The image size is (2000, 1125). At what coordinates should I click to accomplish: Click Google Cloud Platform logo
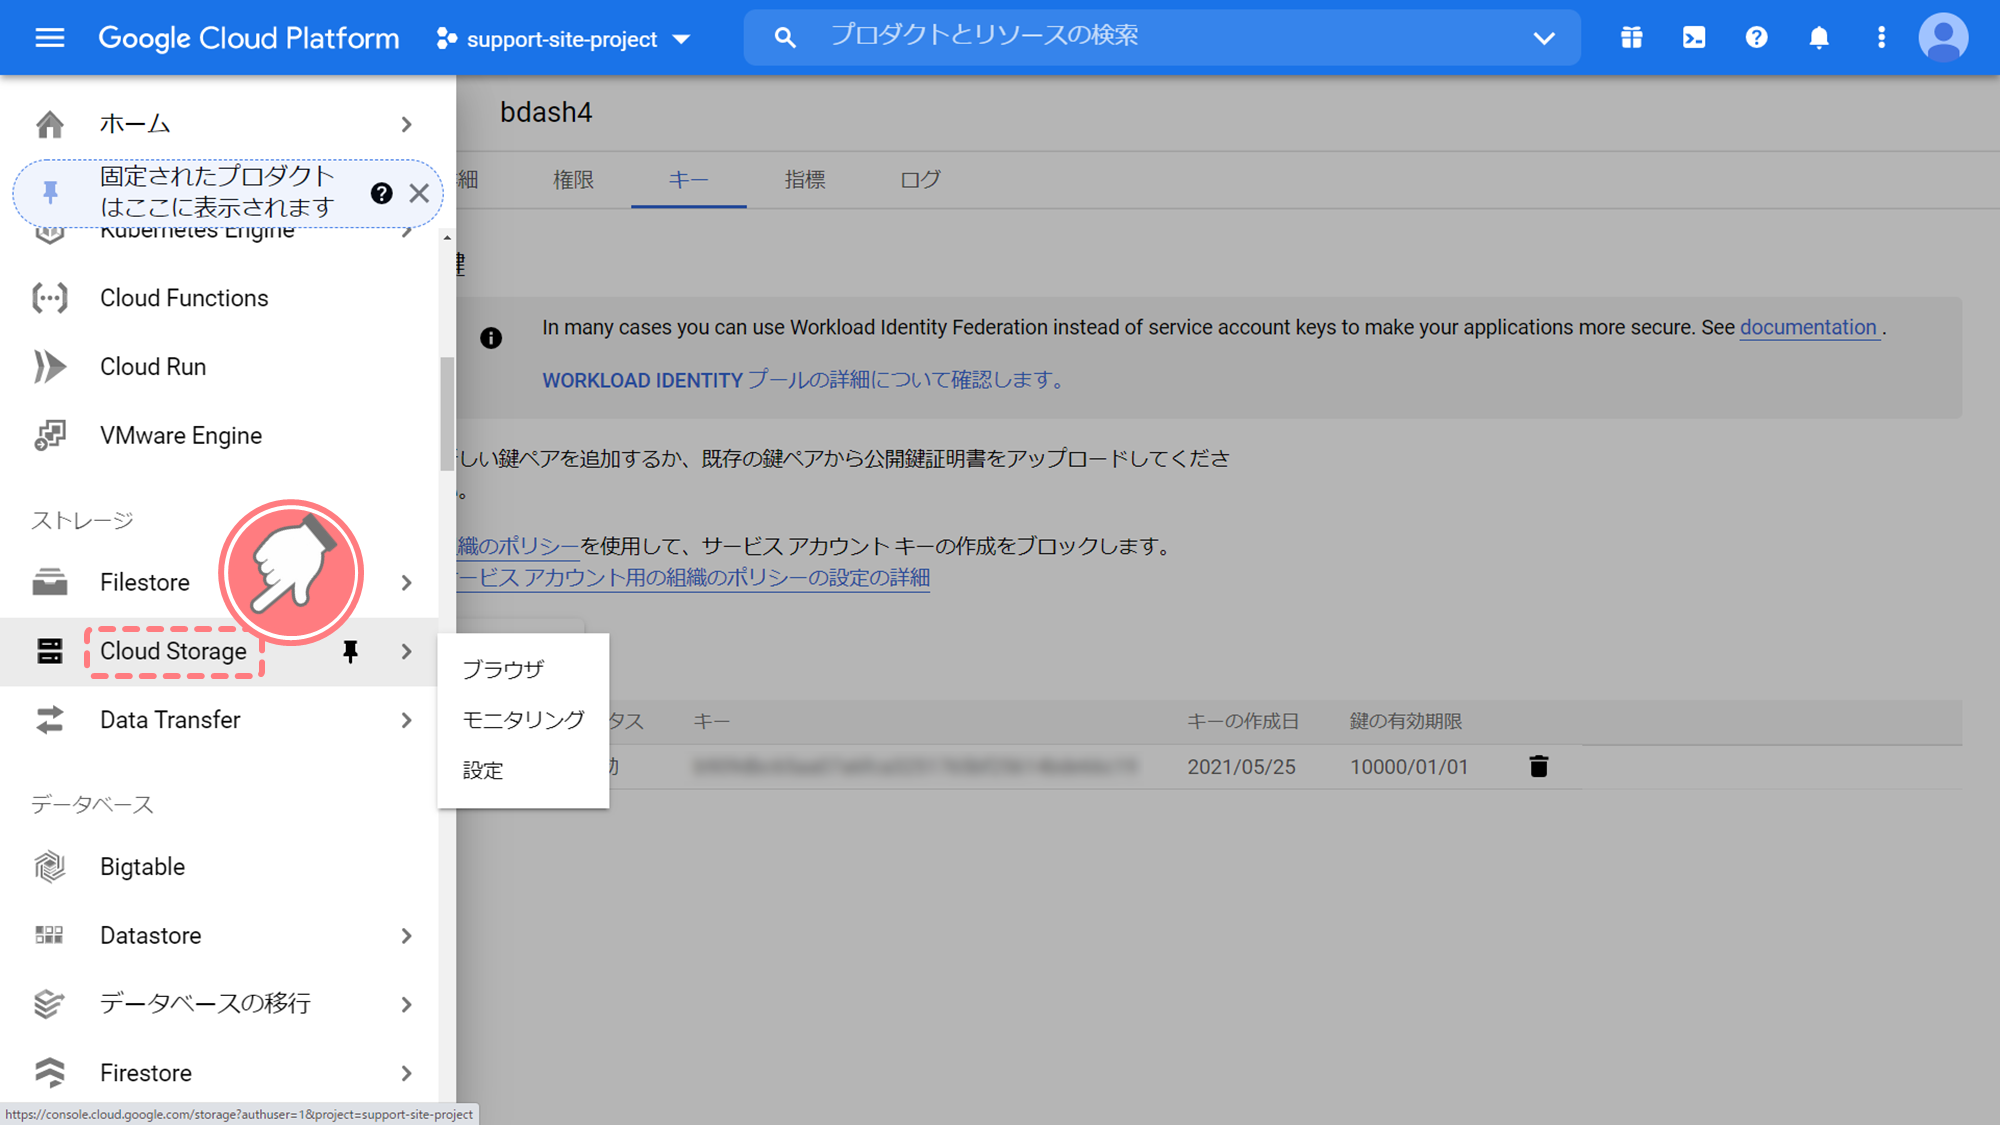click(249, 38)
